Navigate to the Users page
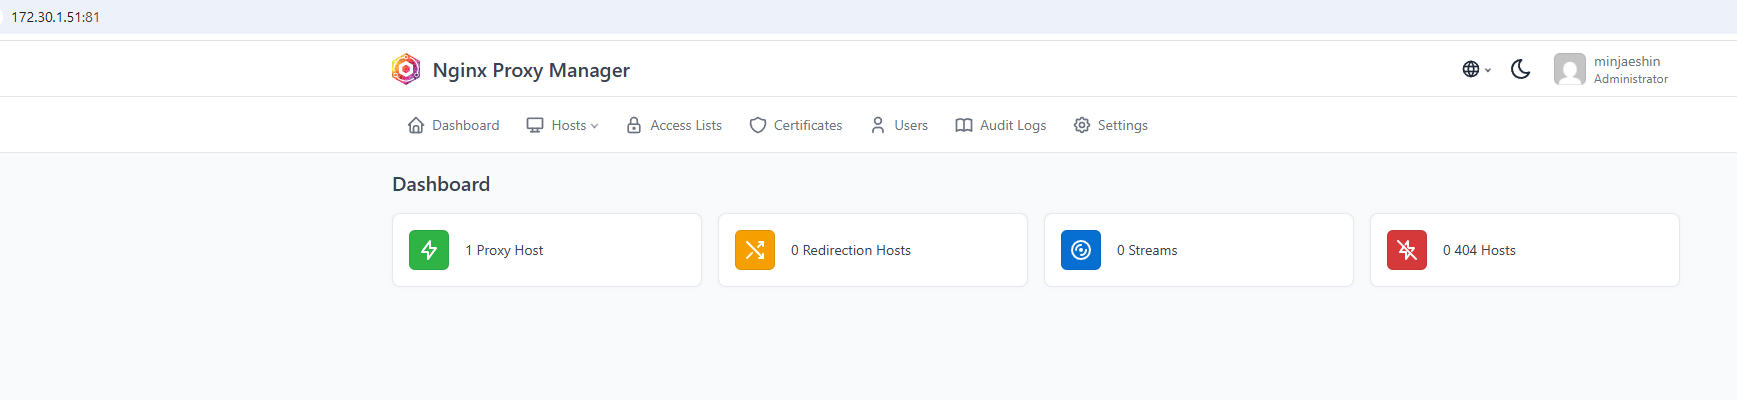1737x400 pixels. point(899,125)
